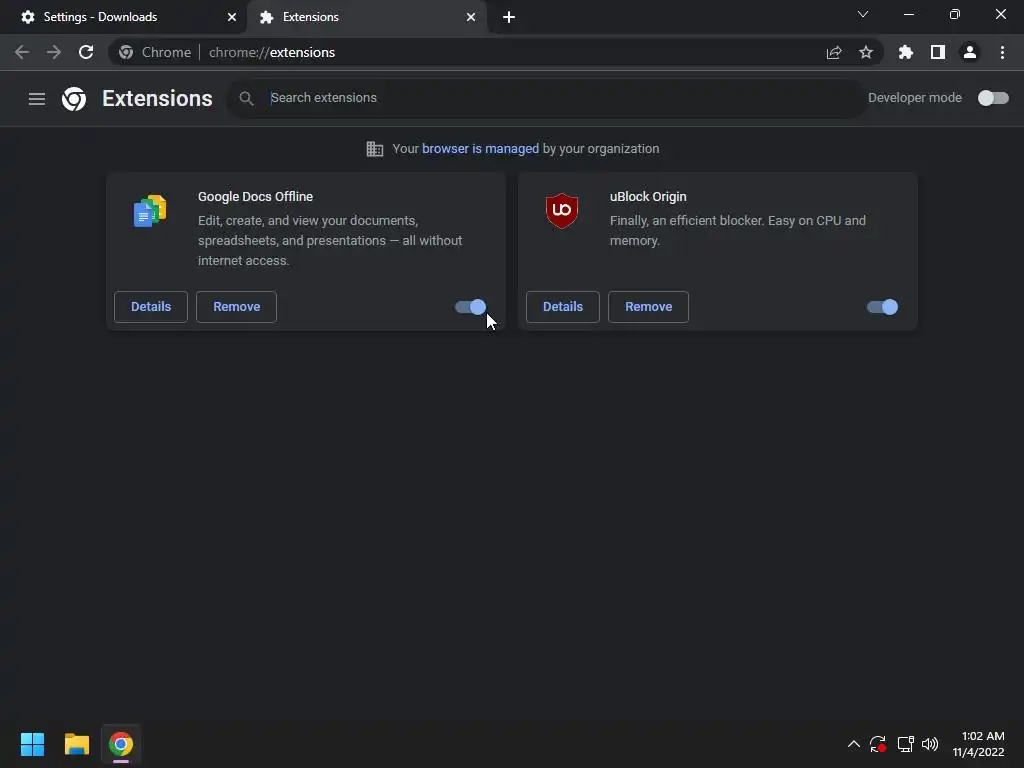The width and height of the screenshot is (1024, 768).
Task: Open Details for uBlock Origin
Action: (563, 307)
